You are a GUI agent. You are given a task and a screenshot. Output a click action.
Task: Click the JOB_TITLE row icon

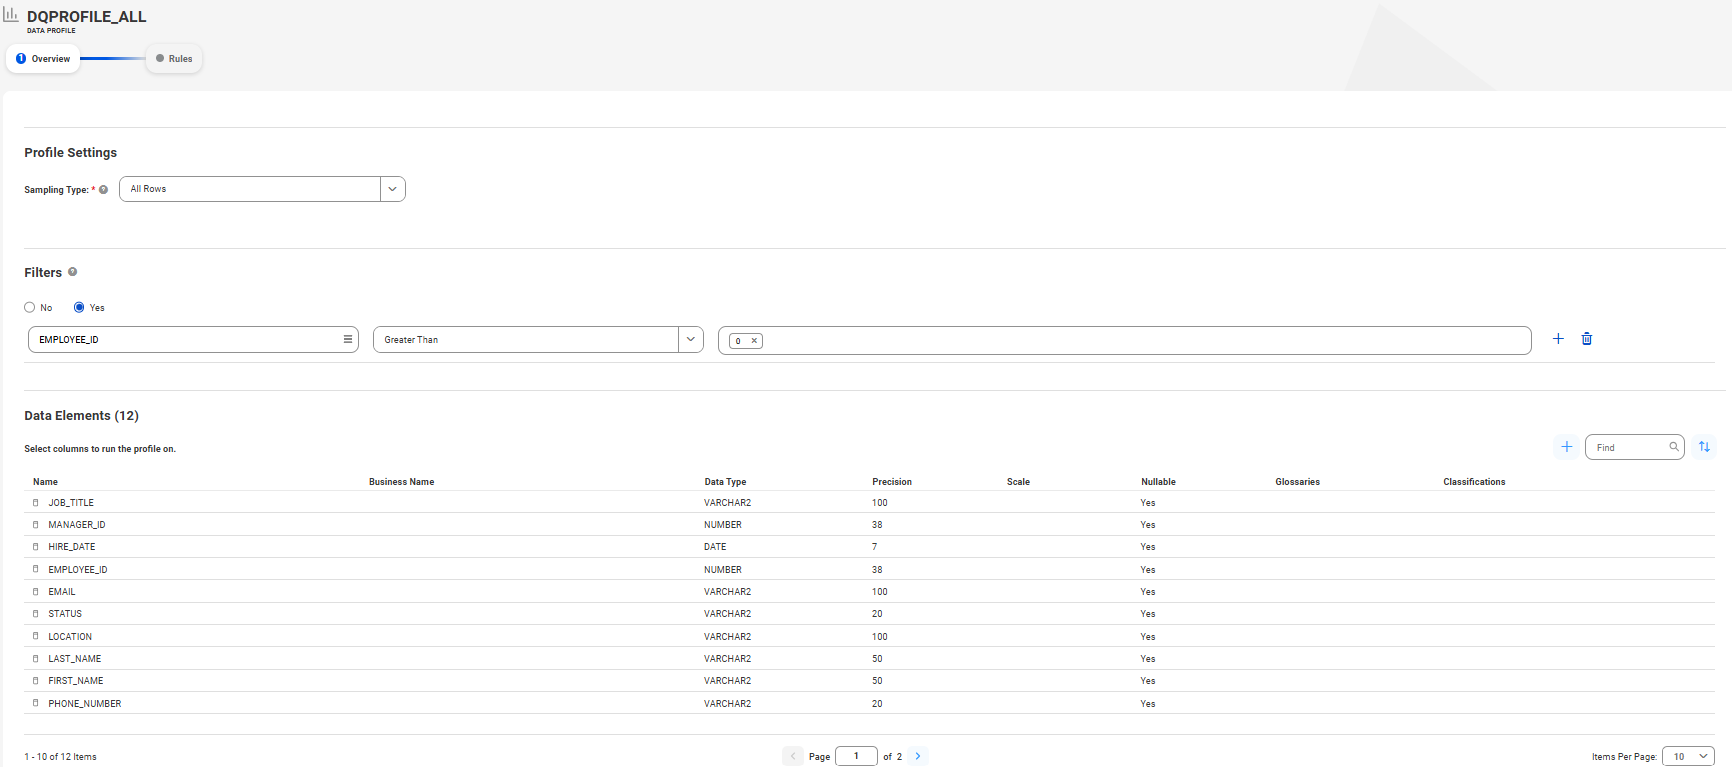click(36, 503)
